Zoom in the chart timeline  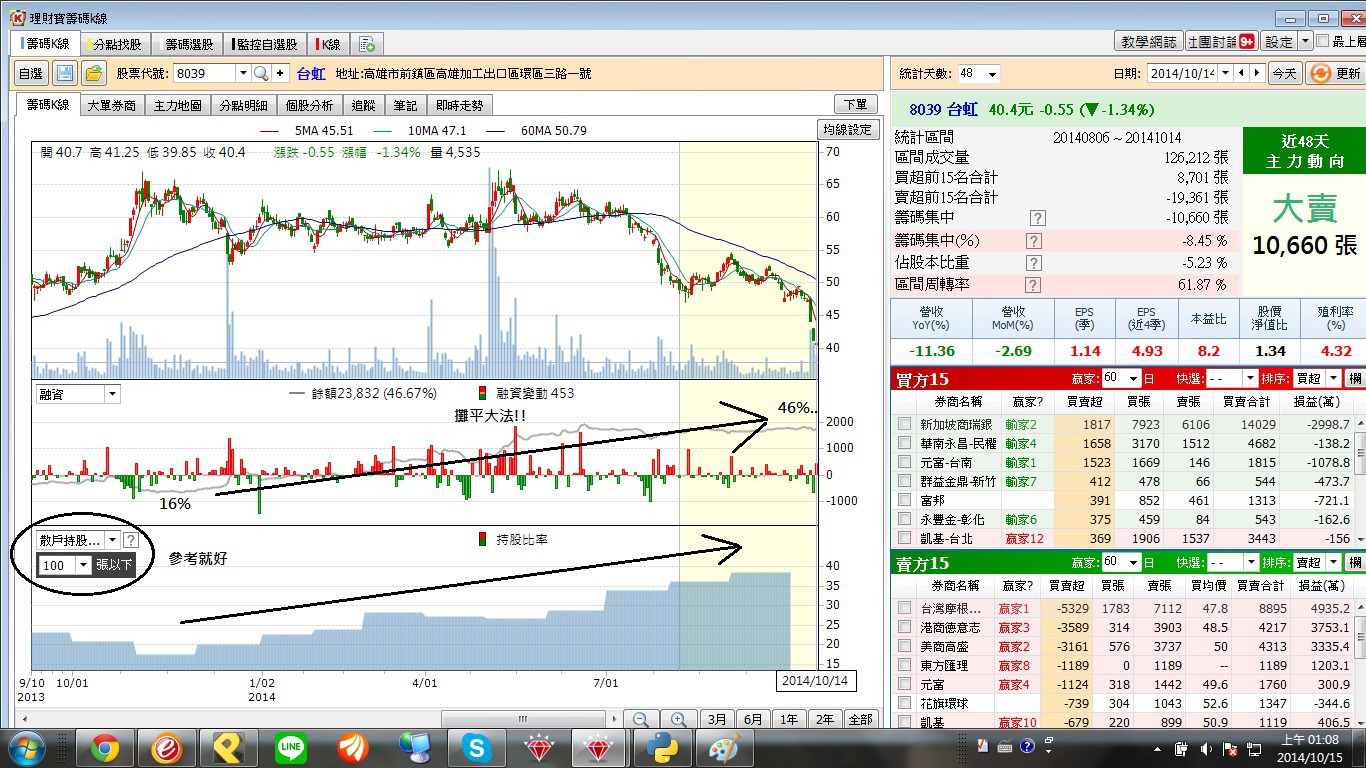coord(678,719)
